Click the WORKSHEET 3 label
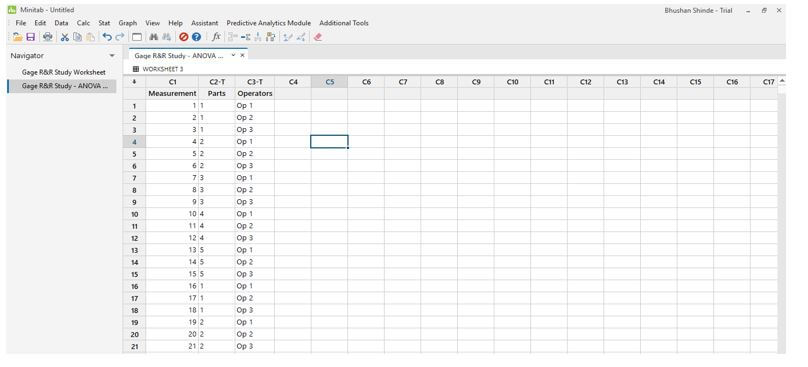808x367 pixels. (x=163, y=69)
